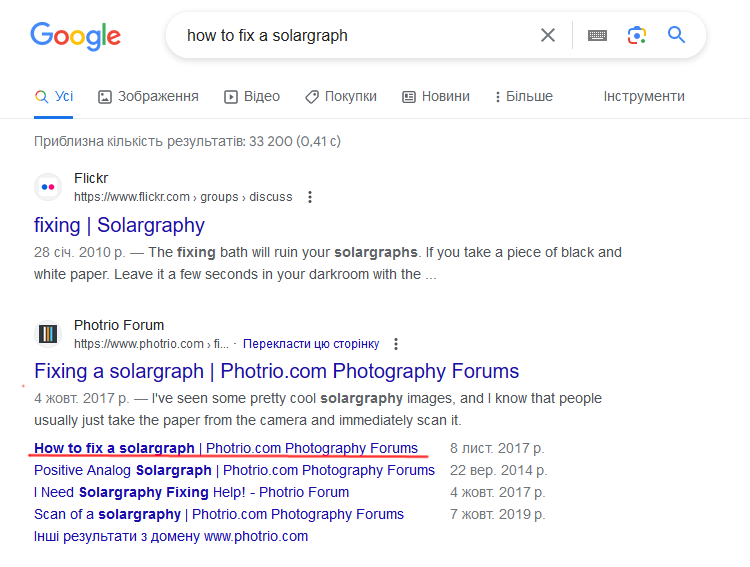
Task: Open three-dot options for Photrio result
Action: (396, 344)
